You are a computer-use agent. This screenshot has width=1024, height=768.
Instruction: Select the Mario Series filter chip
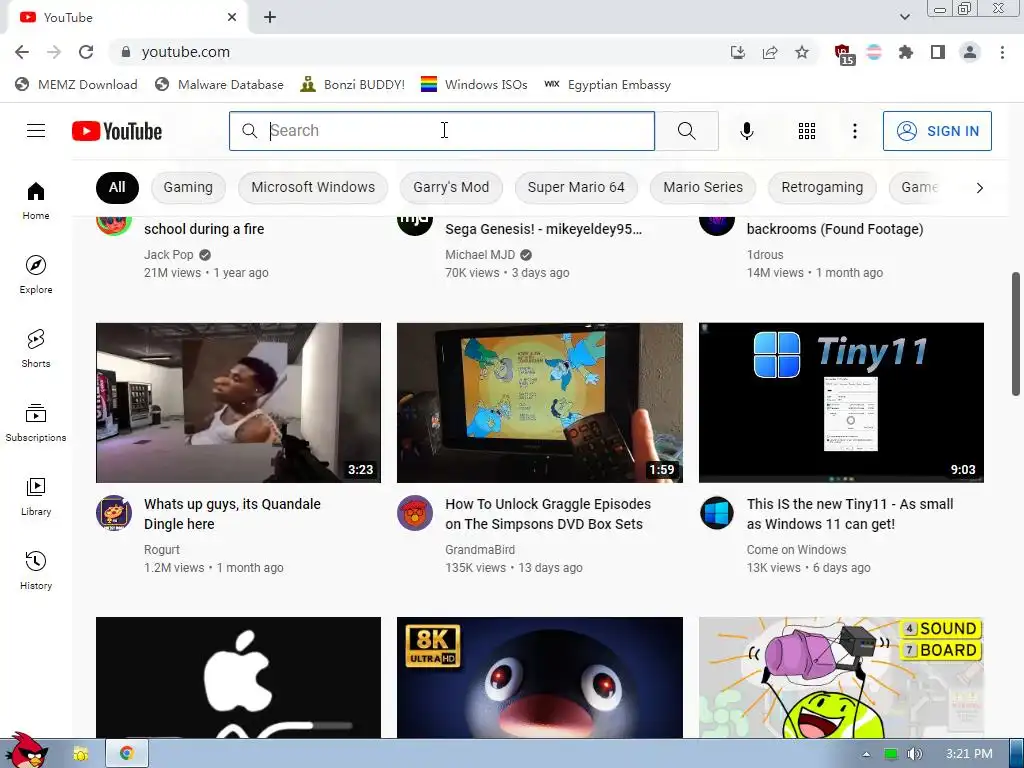pos(703,187)
